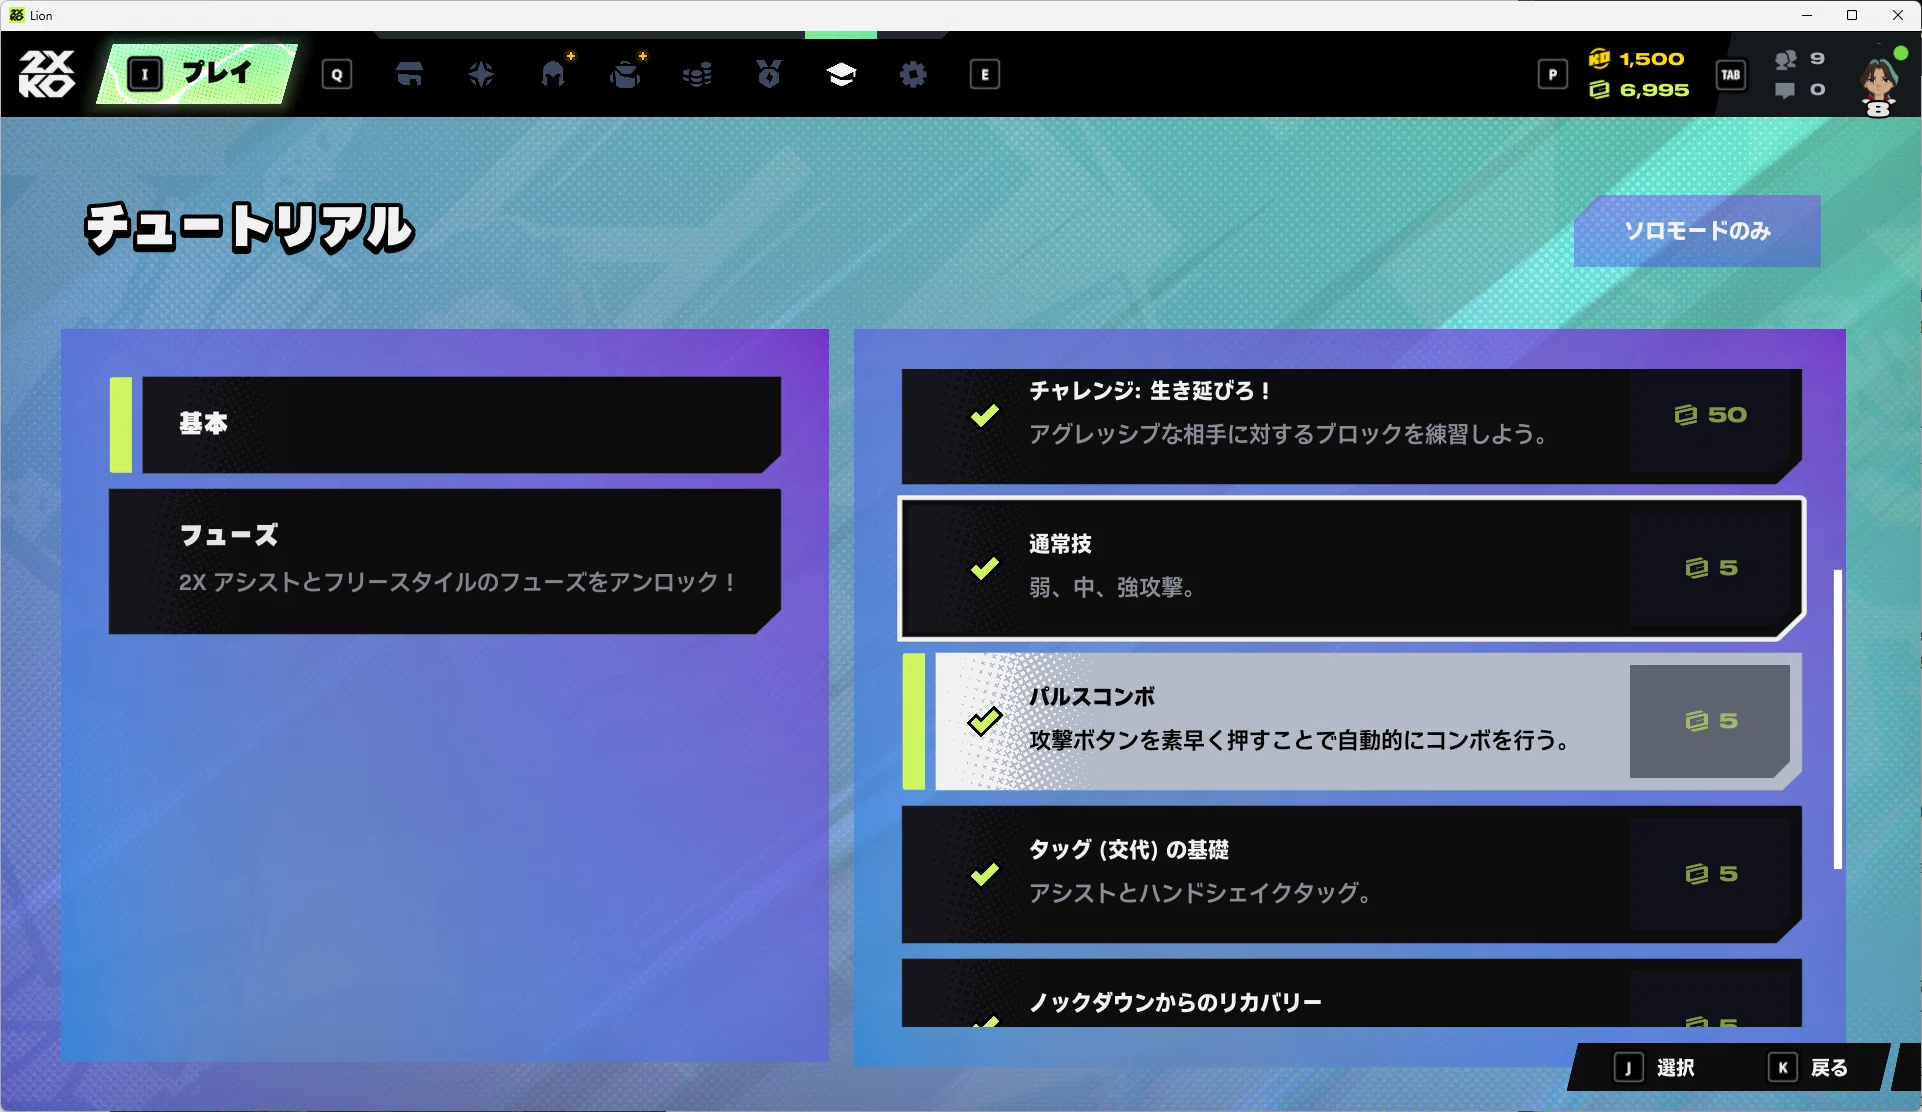Click the 6,995 credits counter
The image size is (1922, 1112).
pos(1639,90)
